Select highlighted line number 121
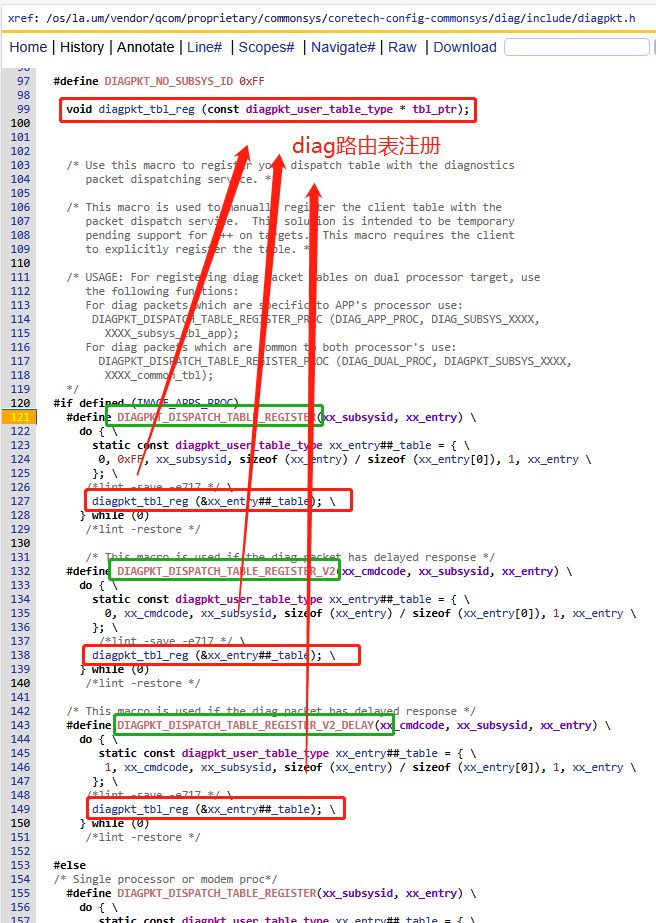The image size is (656, 923). coord(19,417)
